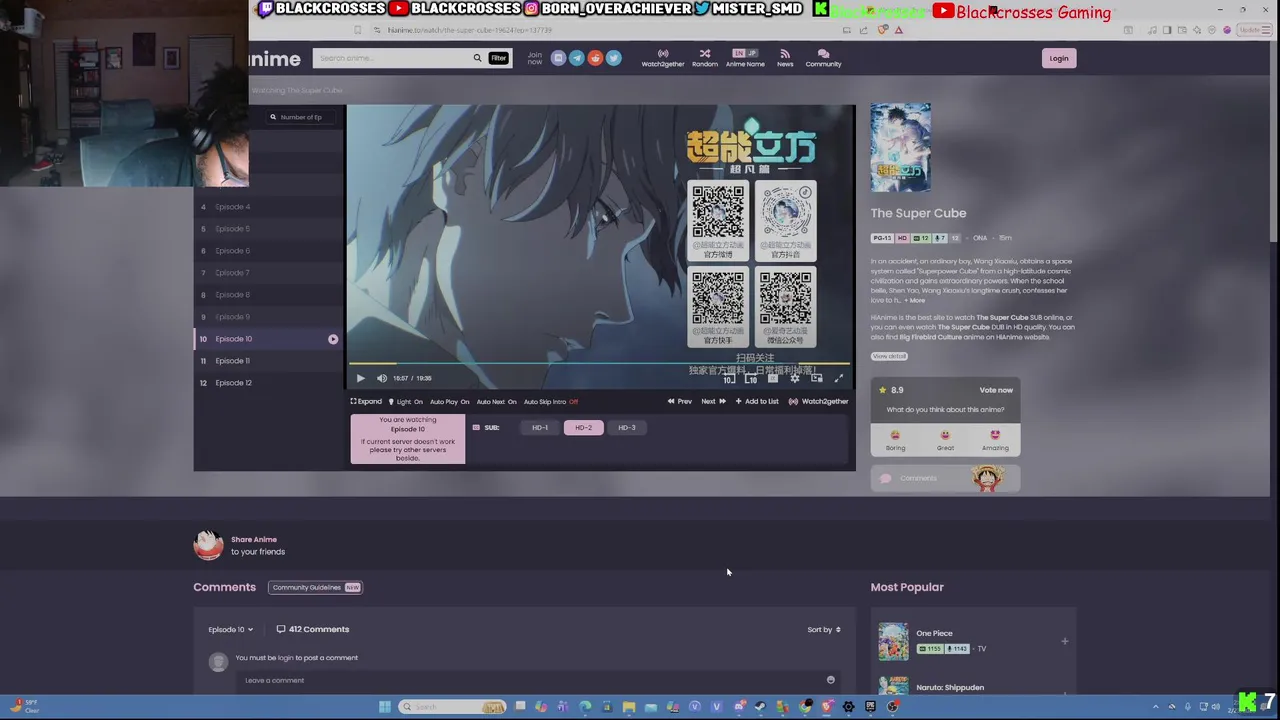Enable picture-in-picture mode in the player
This screenshot has height=720, width=1280.
pyautogui.click(x=817, y=379)
